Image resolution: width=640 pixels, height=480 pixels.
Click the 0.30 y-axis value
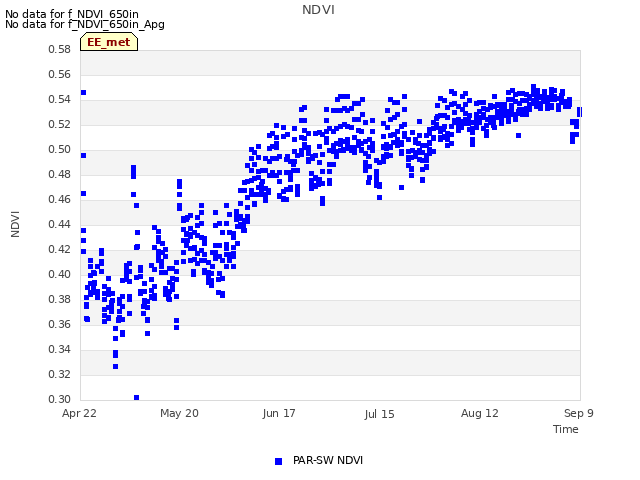tap(60, 399)
